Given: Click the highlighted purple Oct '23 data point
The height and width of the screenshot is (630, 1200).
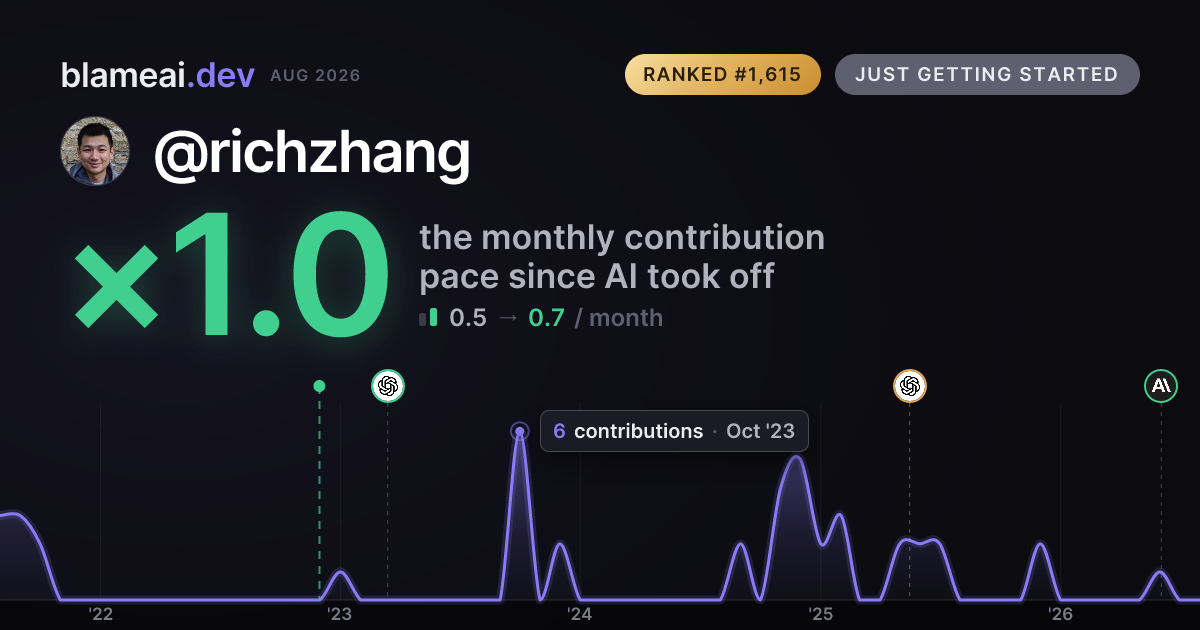Looking at the screenshot, I should point(519,432).
